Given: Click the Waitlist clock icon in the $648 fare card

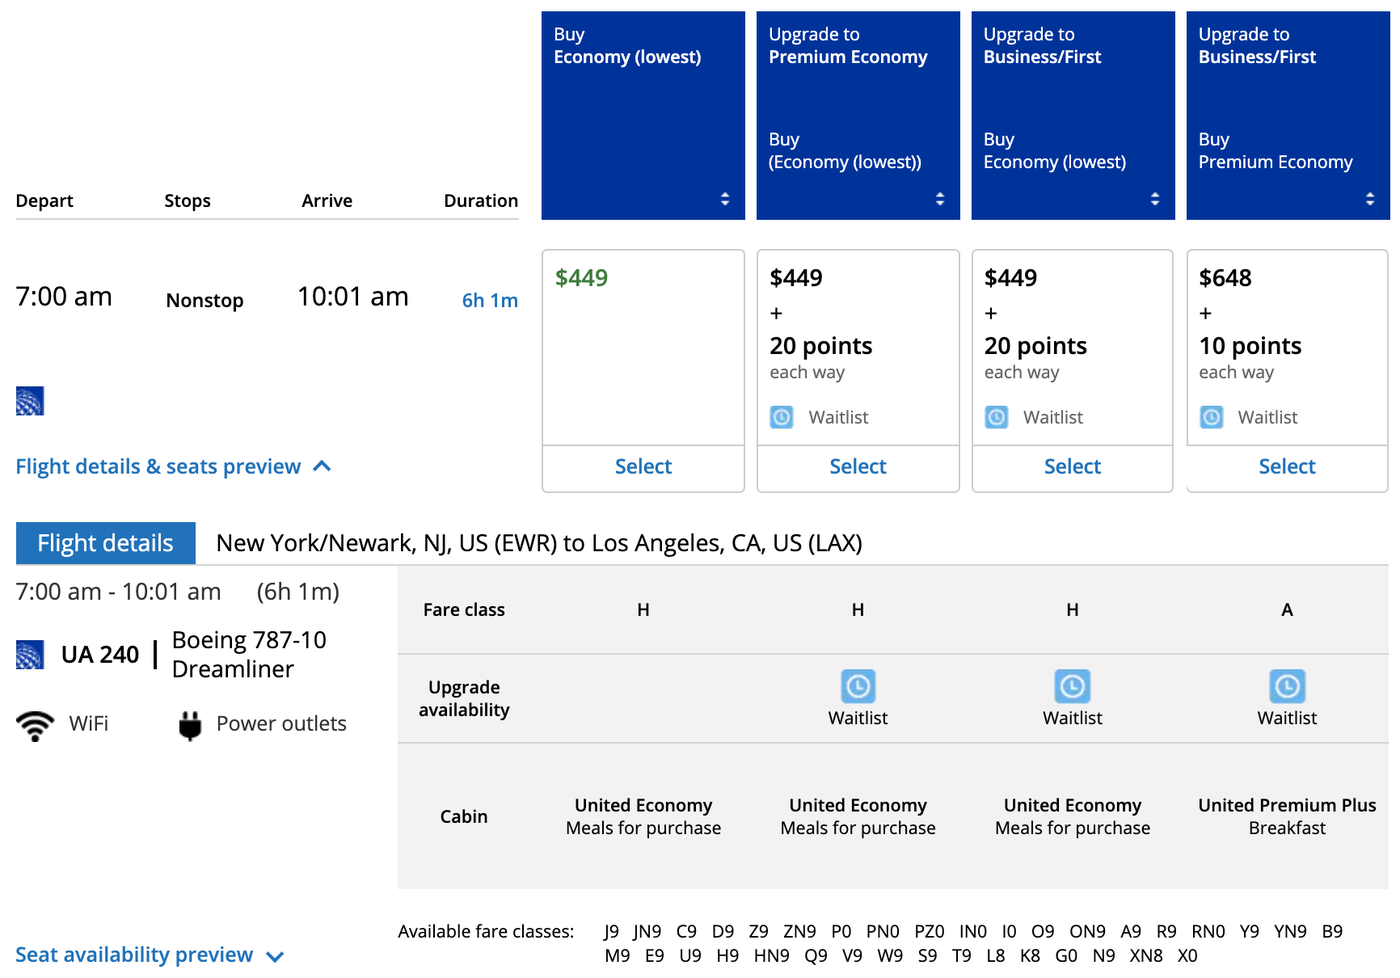Looking at the screenshot, I should click(x=1211, y=417).
